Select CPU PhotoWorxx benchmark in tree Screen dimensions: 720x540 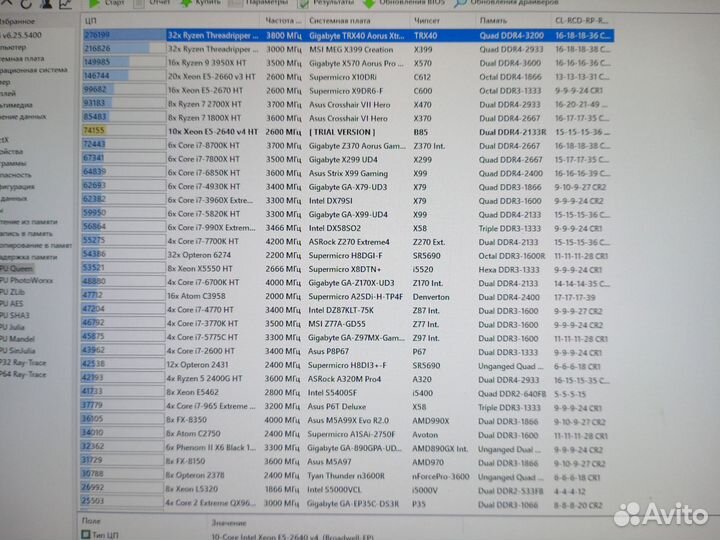pyautogui.click(x=26, y=280)
